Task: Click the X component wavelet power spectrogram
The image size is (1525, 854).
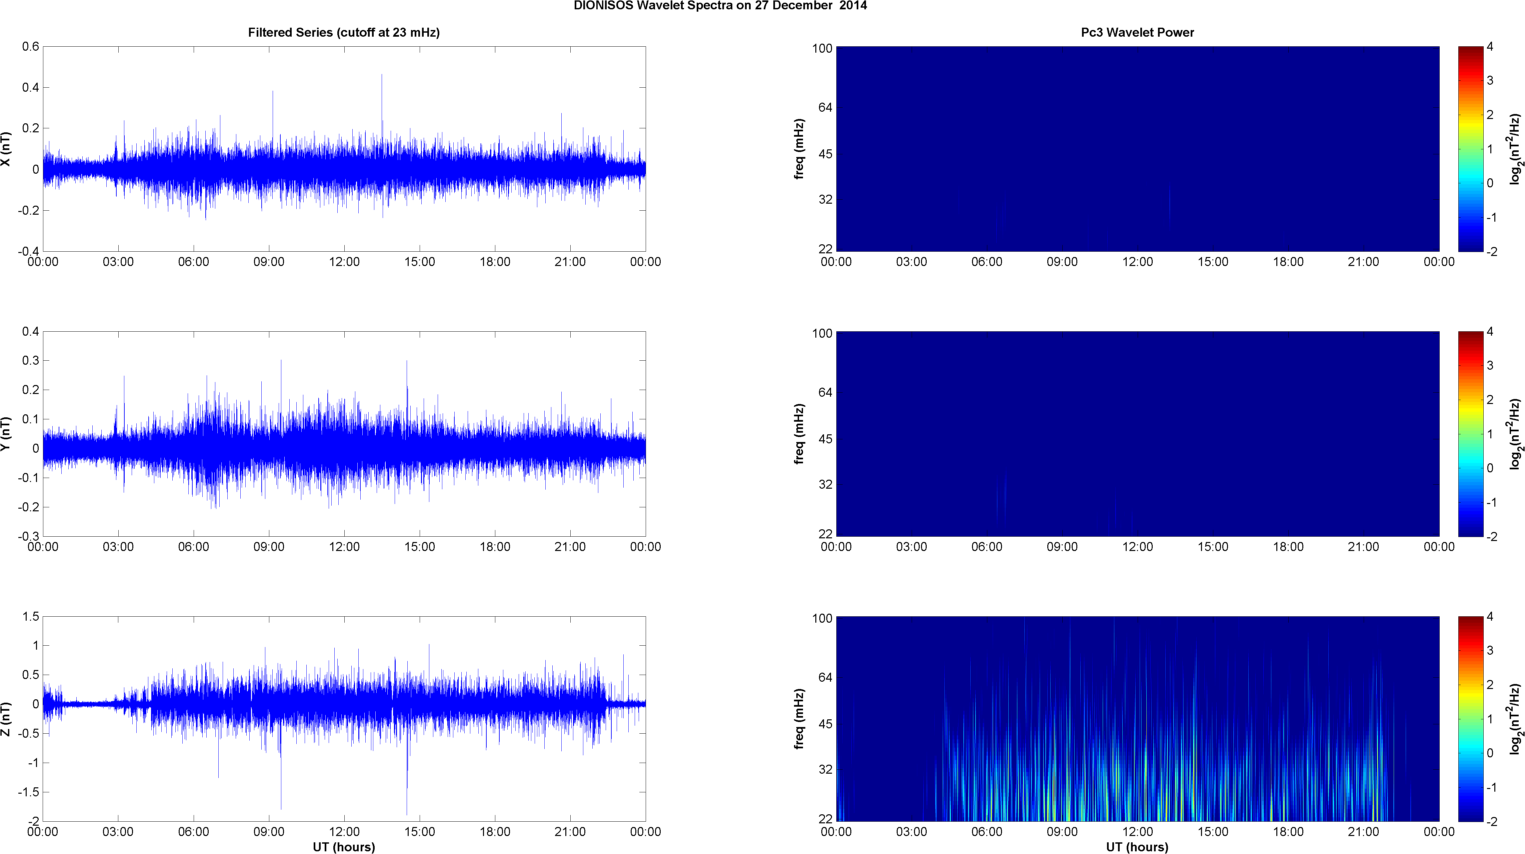Action: [1137, 149]
